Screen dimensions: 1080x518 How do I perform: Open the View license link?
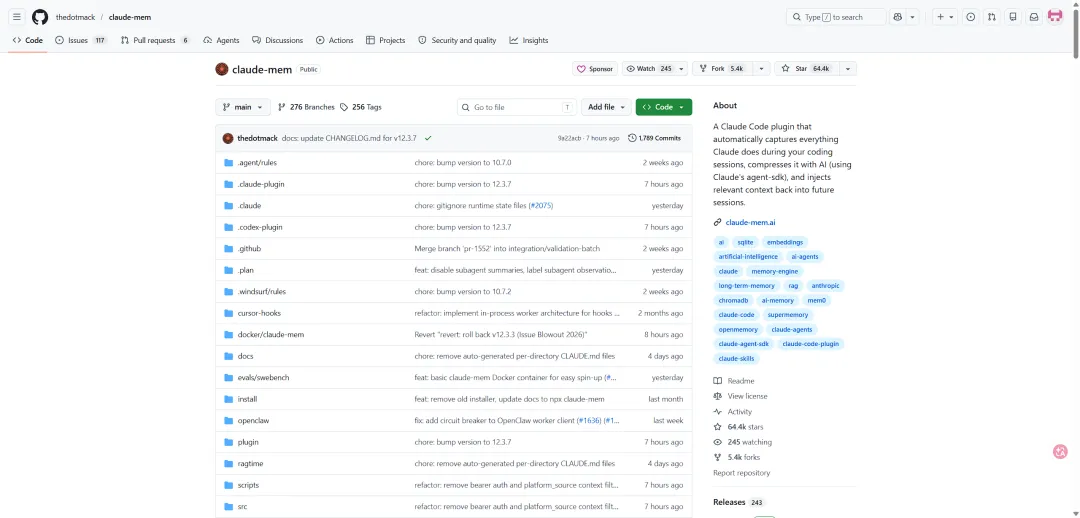pos(740,396)
